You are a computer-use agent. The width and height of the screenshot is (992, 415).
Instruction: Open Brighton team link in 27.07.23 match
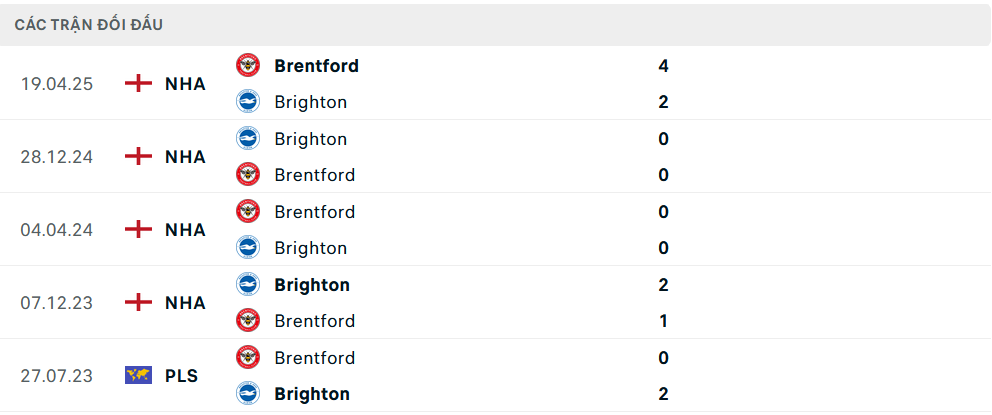[312, 394]
